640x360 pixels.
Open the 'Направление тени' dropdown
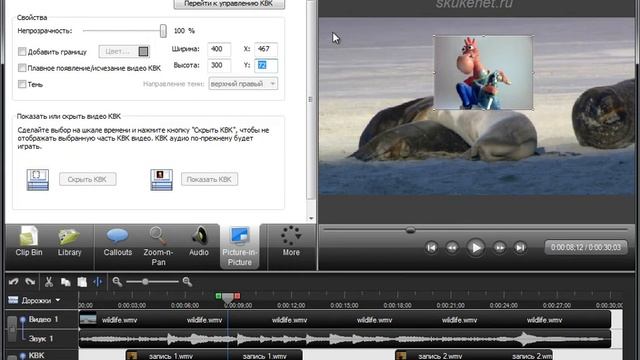point(243,84)
